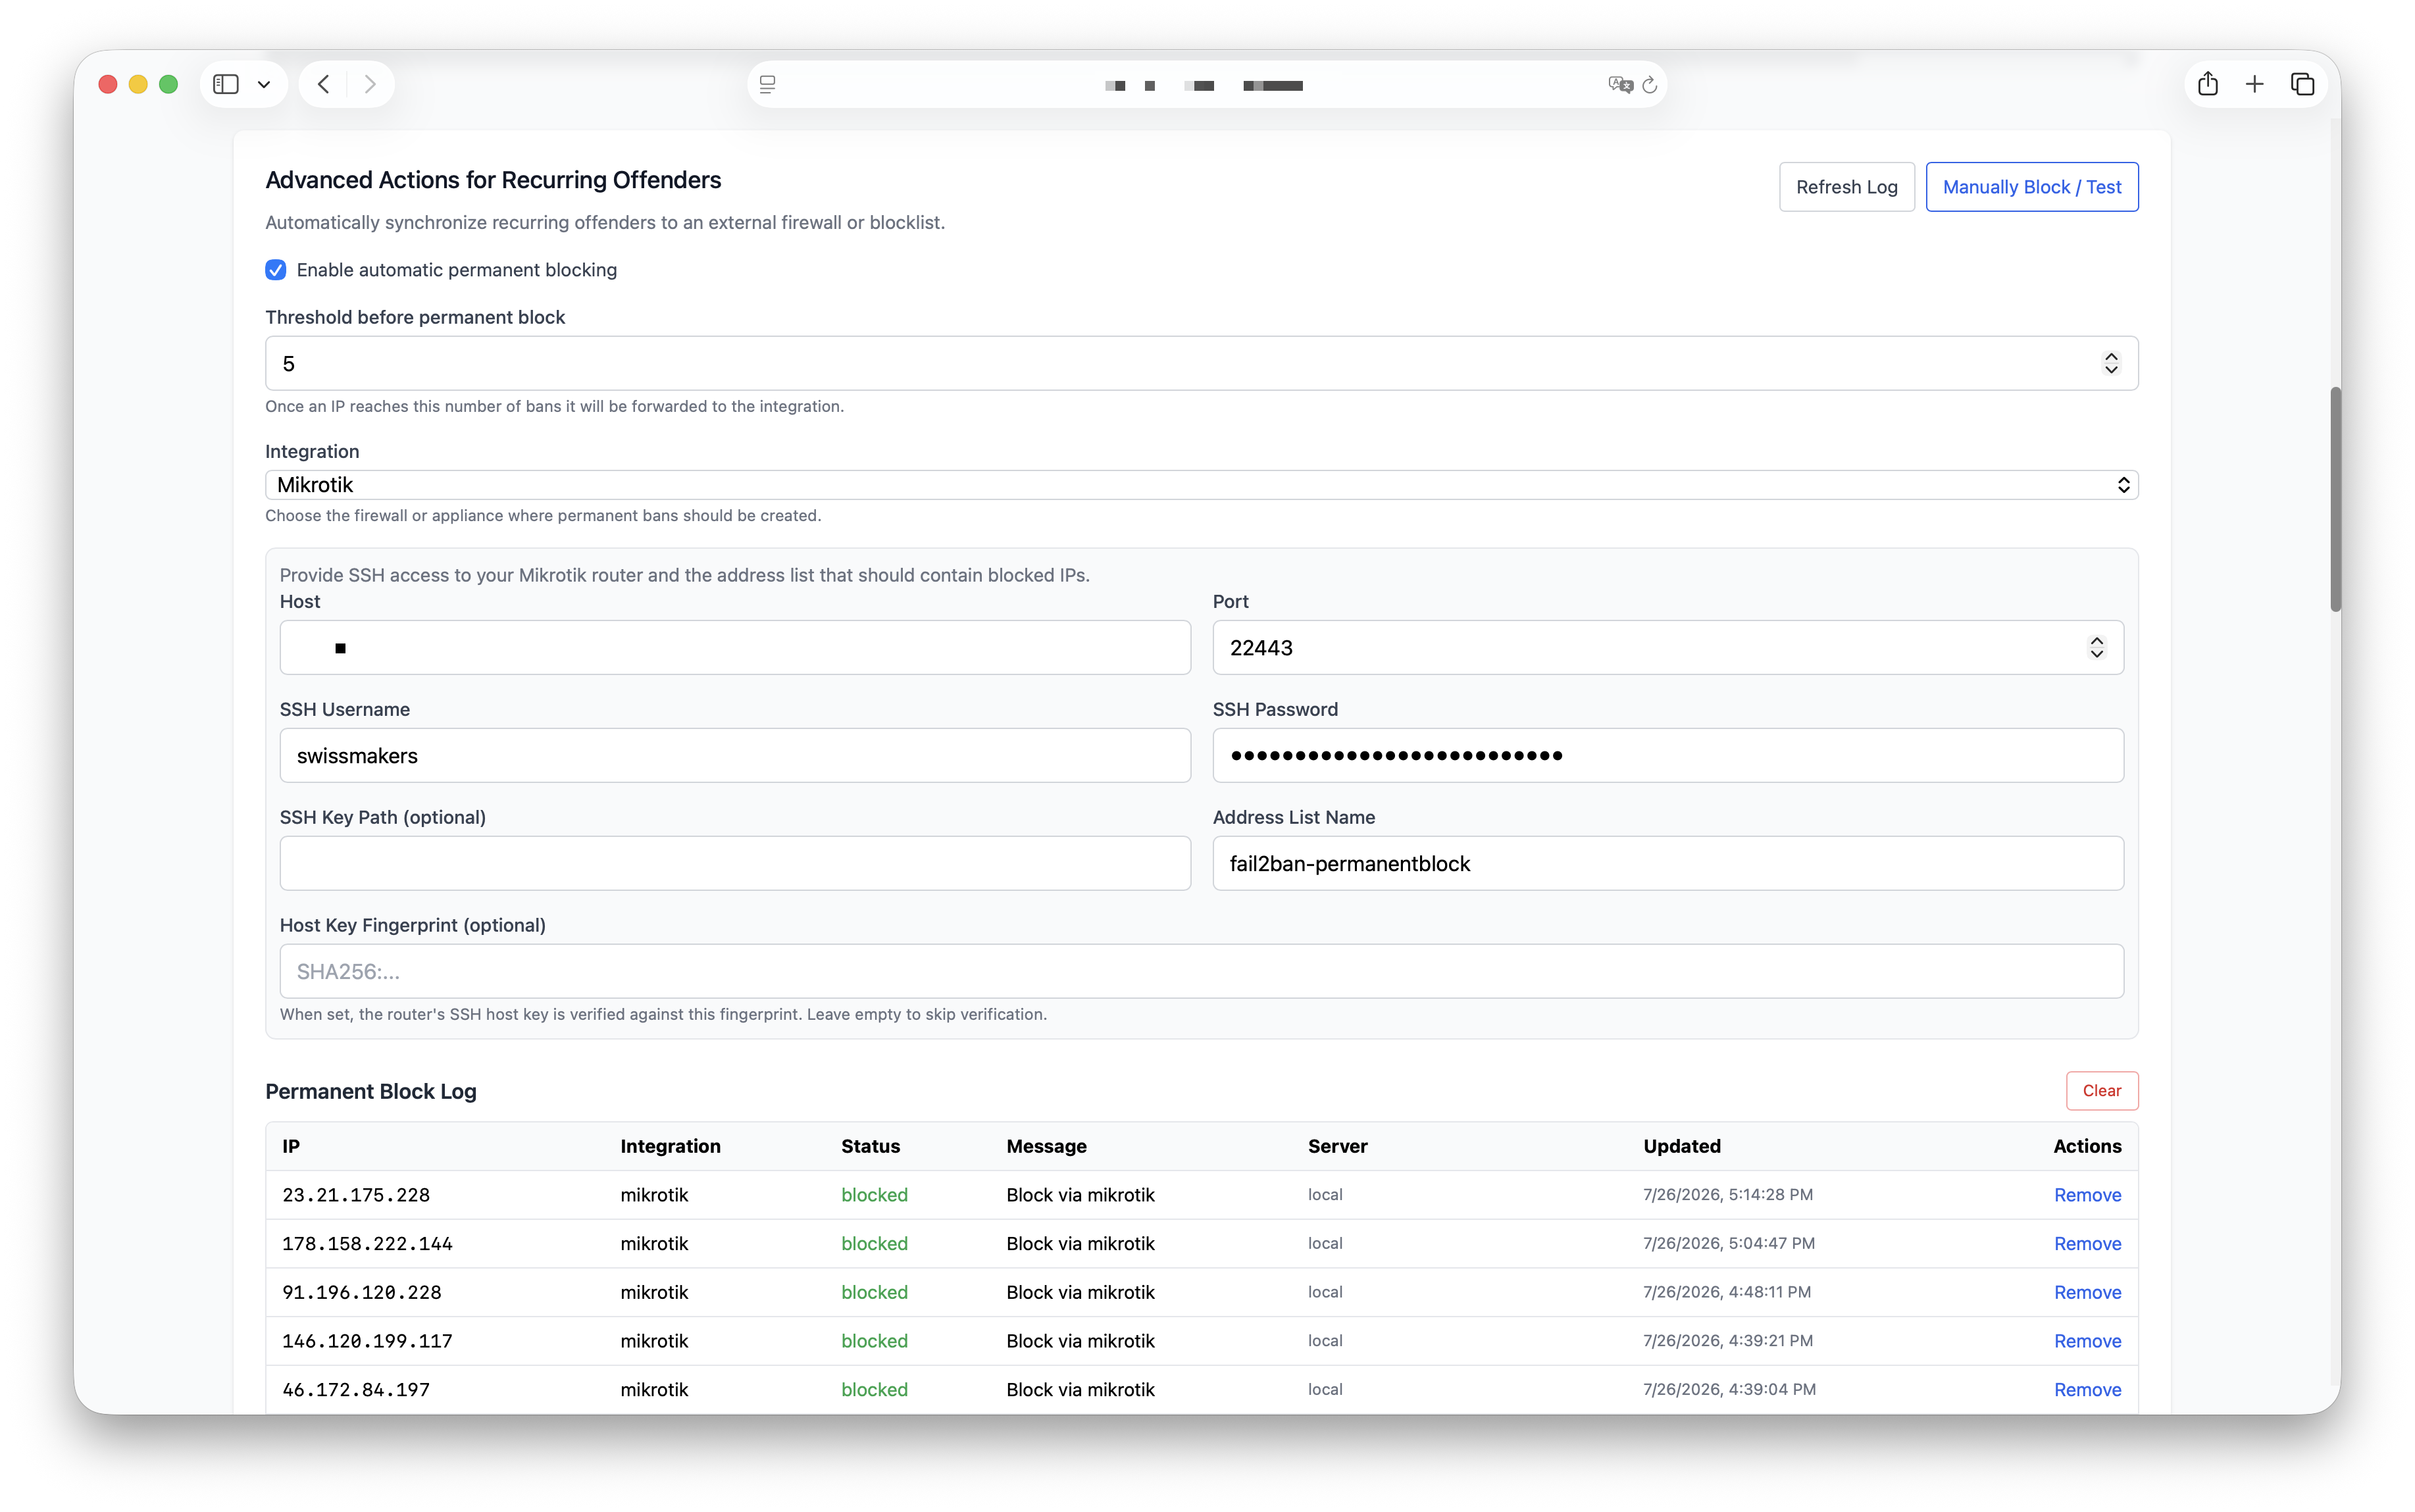Image resolution: width=2415 pixels, height=1512 pixels.
Task: Go back to the previous page
Action: [323, 85]
